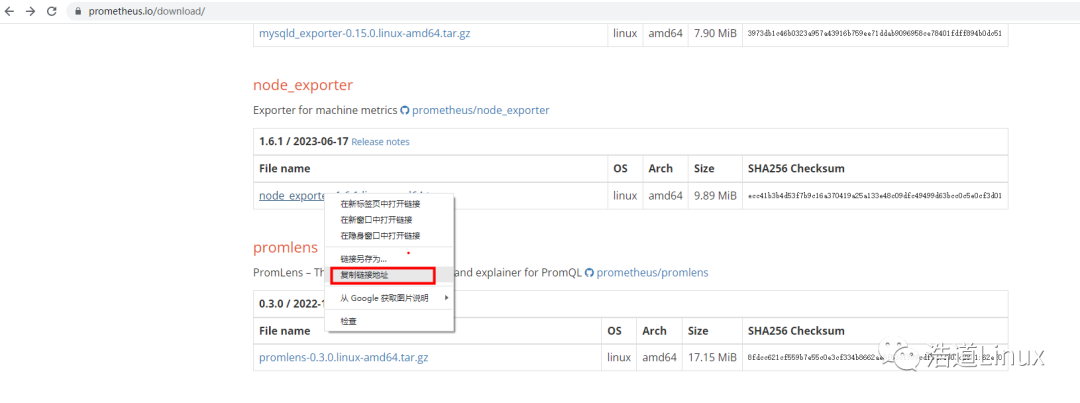This screenshot has width=1080, height=403.
Task: Click File name header in promlens table
Action: pos(284,331)
